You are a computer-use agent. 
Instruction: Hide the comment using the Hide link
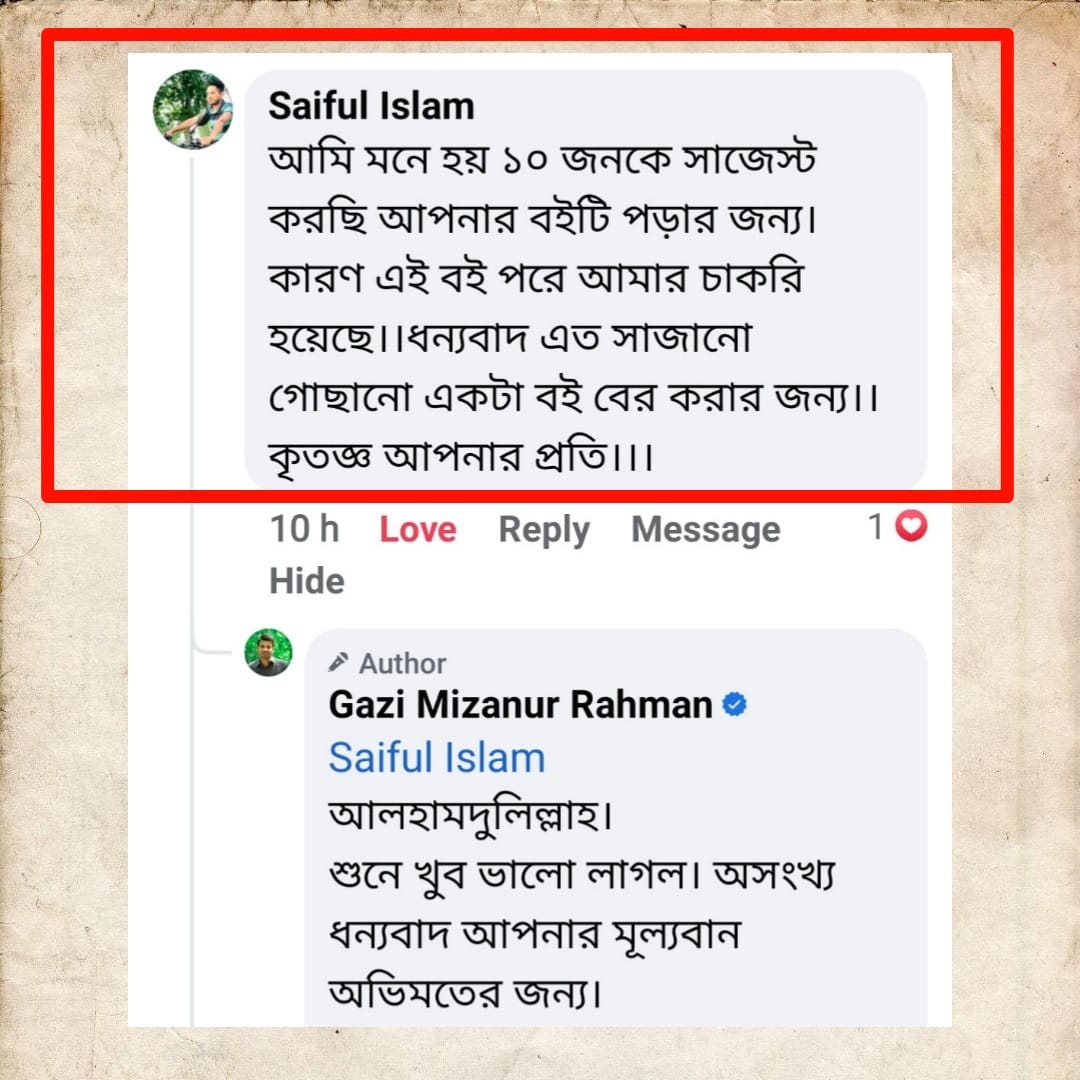(307, 581)
